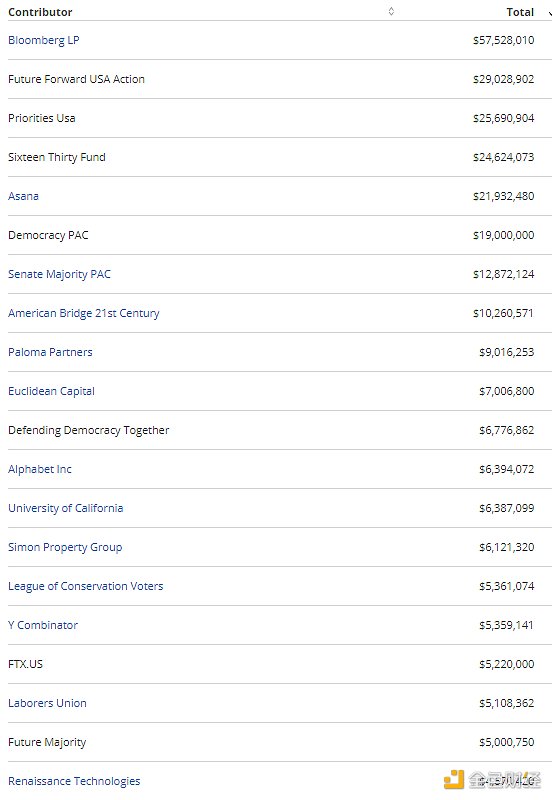Click the Contributor column header

(x=40, y=12)
